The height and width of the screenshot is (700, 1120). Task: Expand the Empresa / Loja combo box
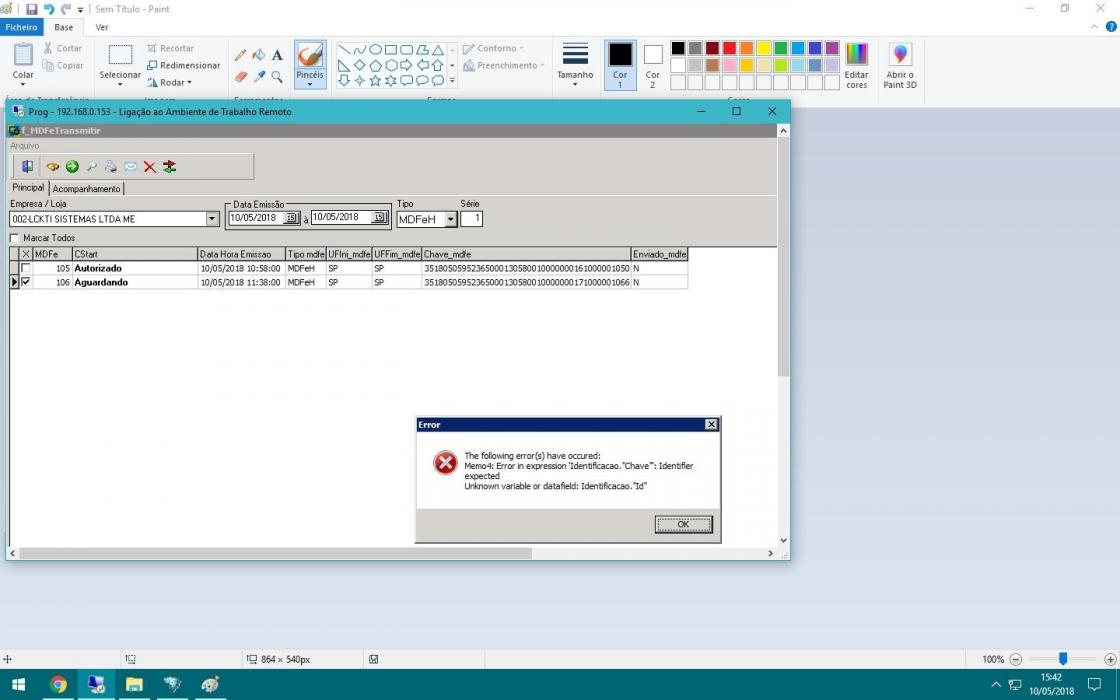click(x=212, y=219)
